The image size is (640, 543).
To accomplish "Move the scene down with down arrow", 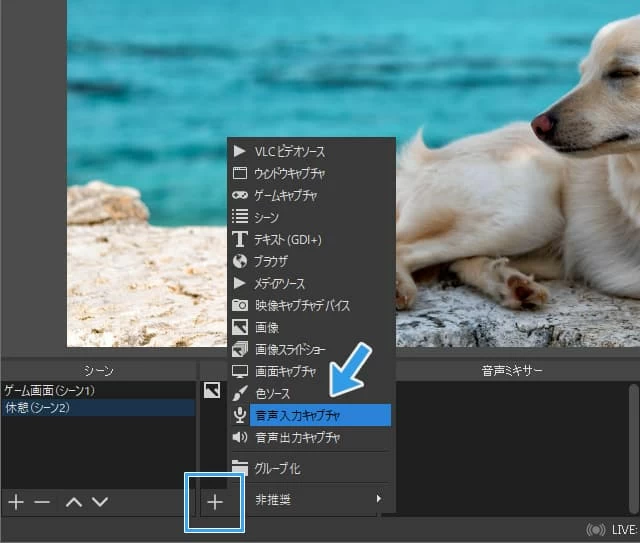I will (100, 502).
